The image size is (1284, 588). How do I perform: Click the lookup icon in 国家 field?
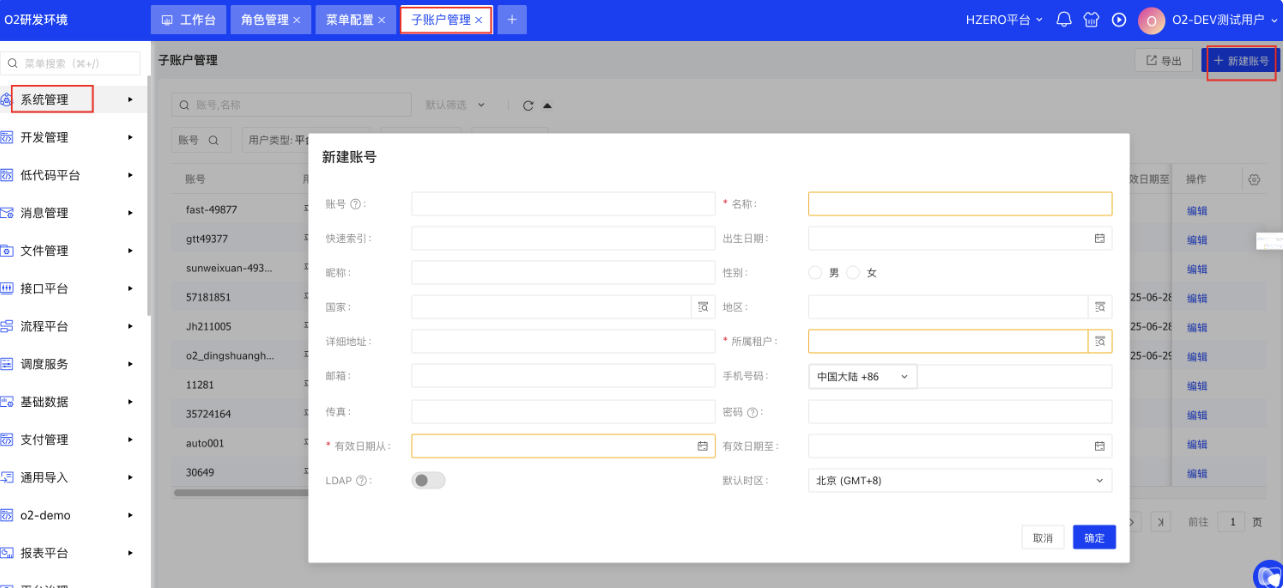703,307
